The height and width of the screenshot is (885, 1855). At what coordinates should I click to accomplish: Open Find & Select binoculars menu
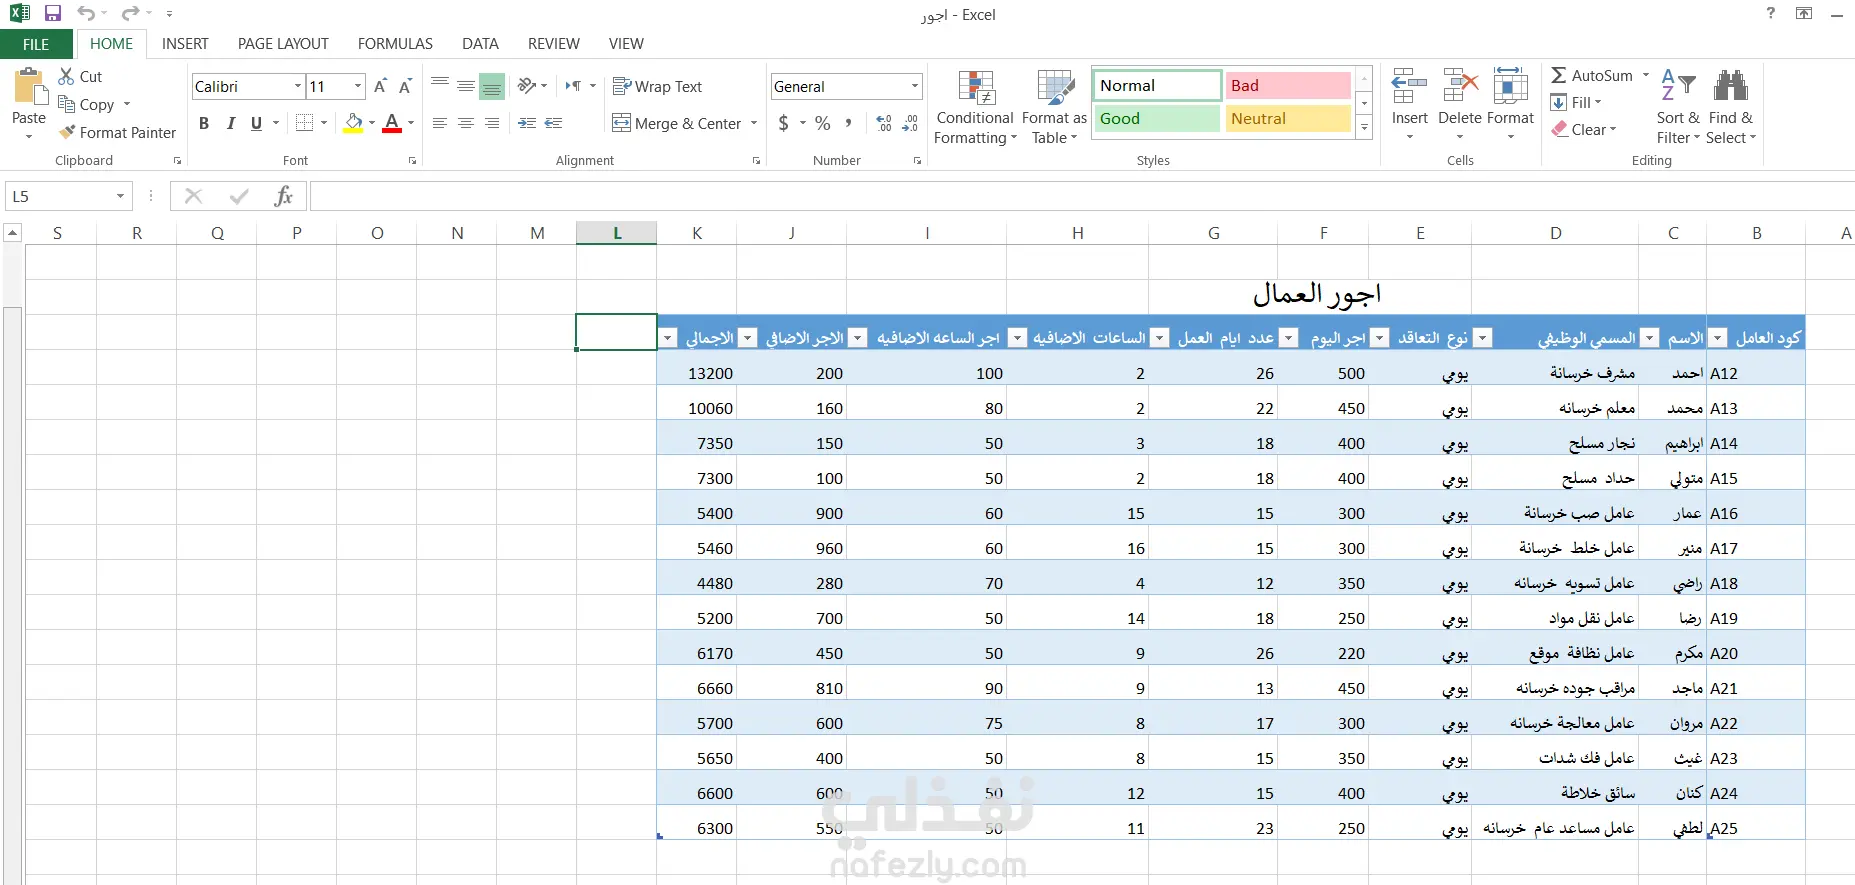(x=1731, y=108)
